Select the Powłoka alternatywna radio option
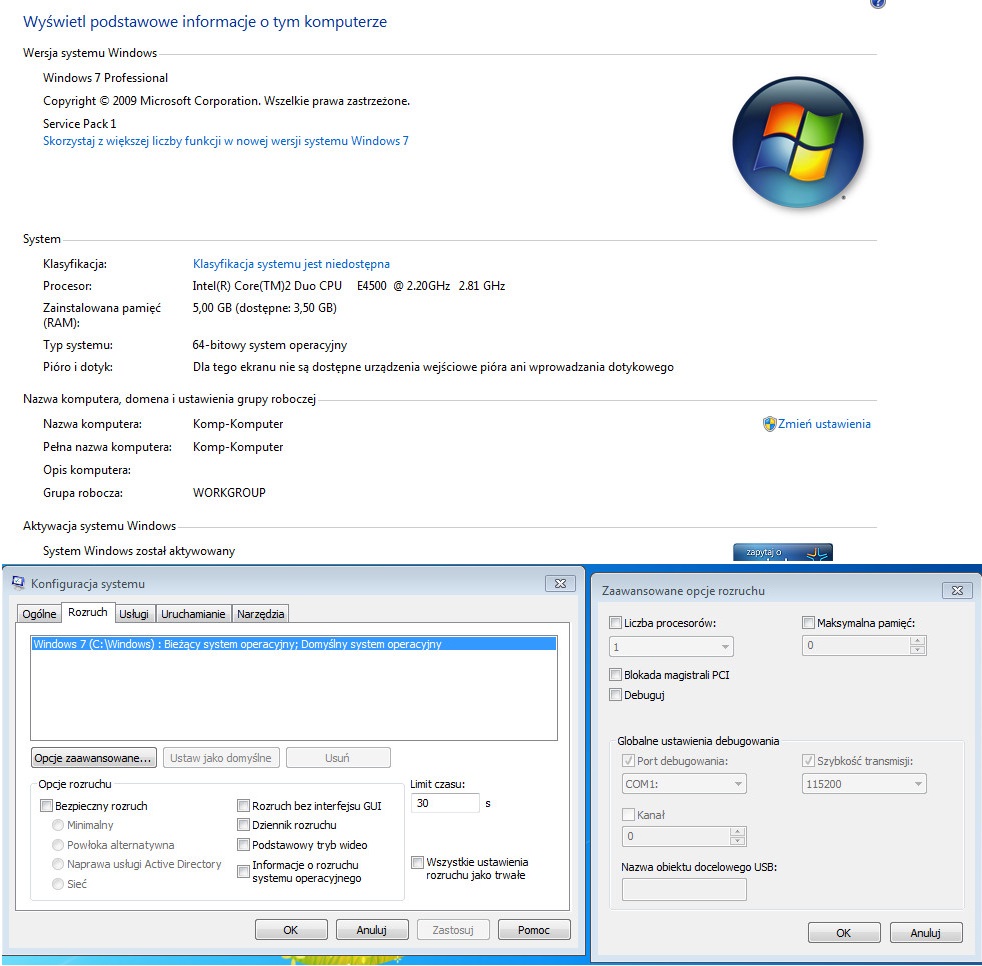Image resolution: width=982 pixels, height=966 pixels. (58, 845)
